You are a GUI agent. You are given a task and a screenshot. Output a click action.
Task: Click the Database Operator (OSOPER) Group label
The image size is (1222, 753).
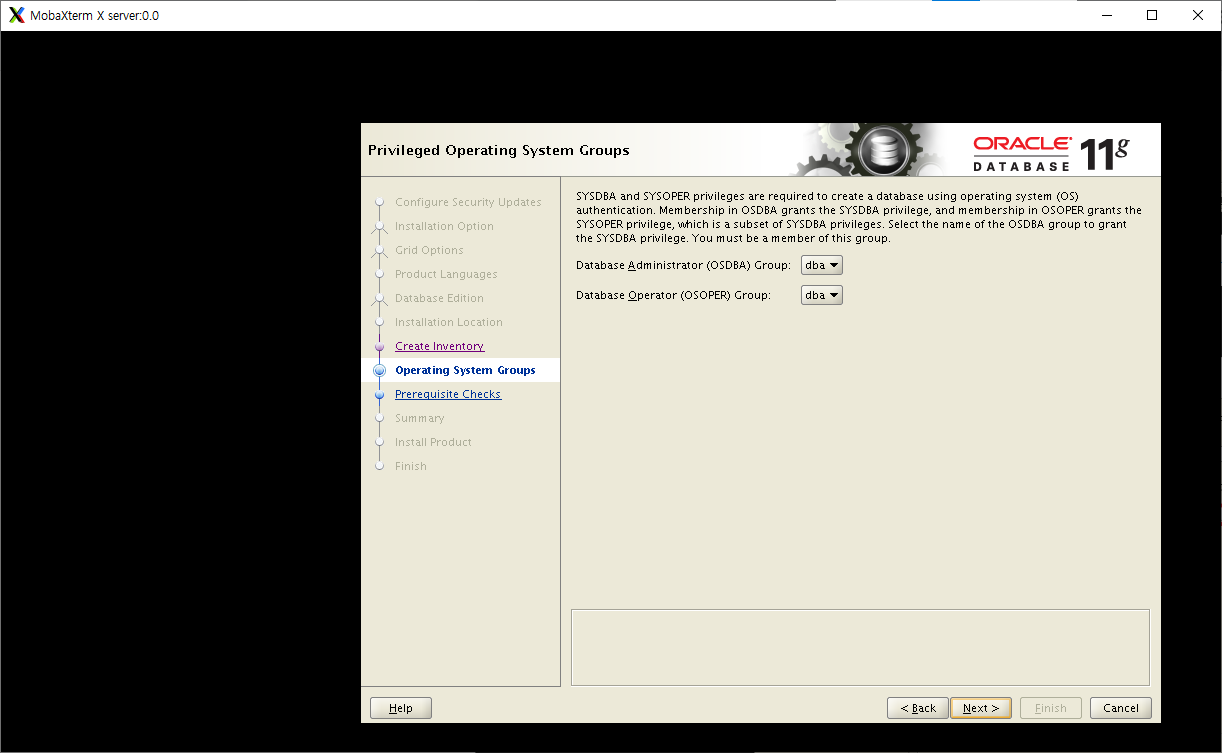point(673,295)
